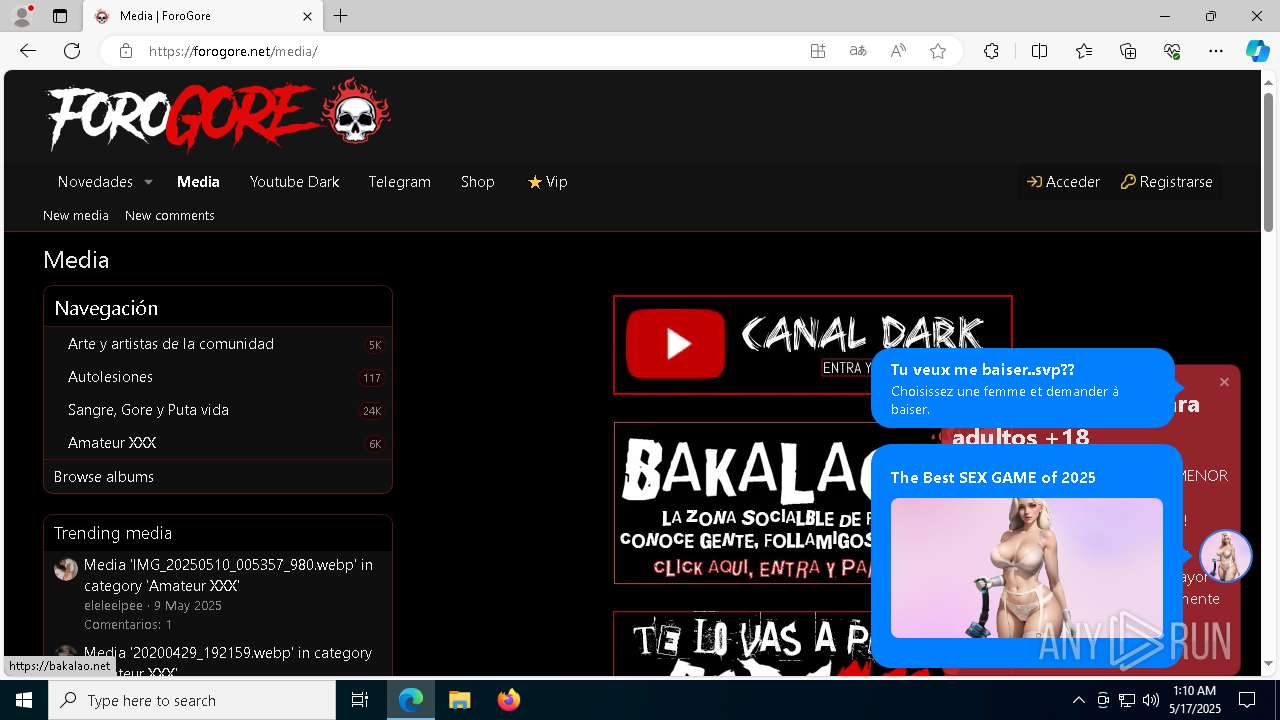Launch Firefox from the taskbar

(x=508, y=700)
